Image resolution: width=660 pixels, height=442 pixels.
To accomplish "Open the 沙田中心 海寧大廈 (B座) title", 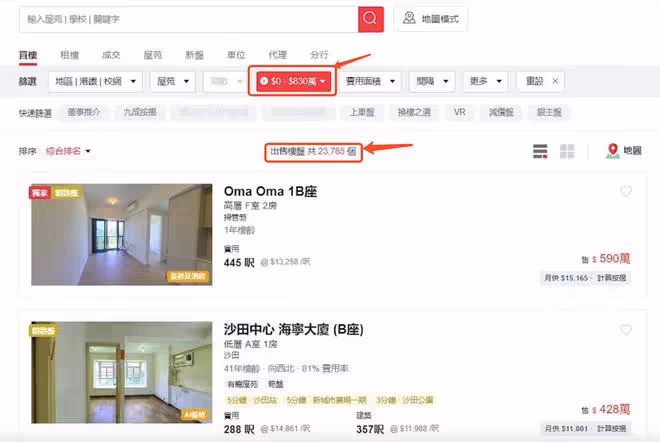I will pos(293,330).
